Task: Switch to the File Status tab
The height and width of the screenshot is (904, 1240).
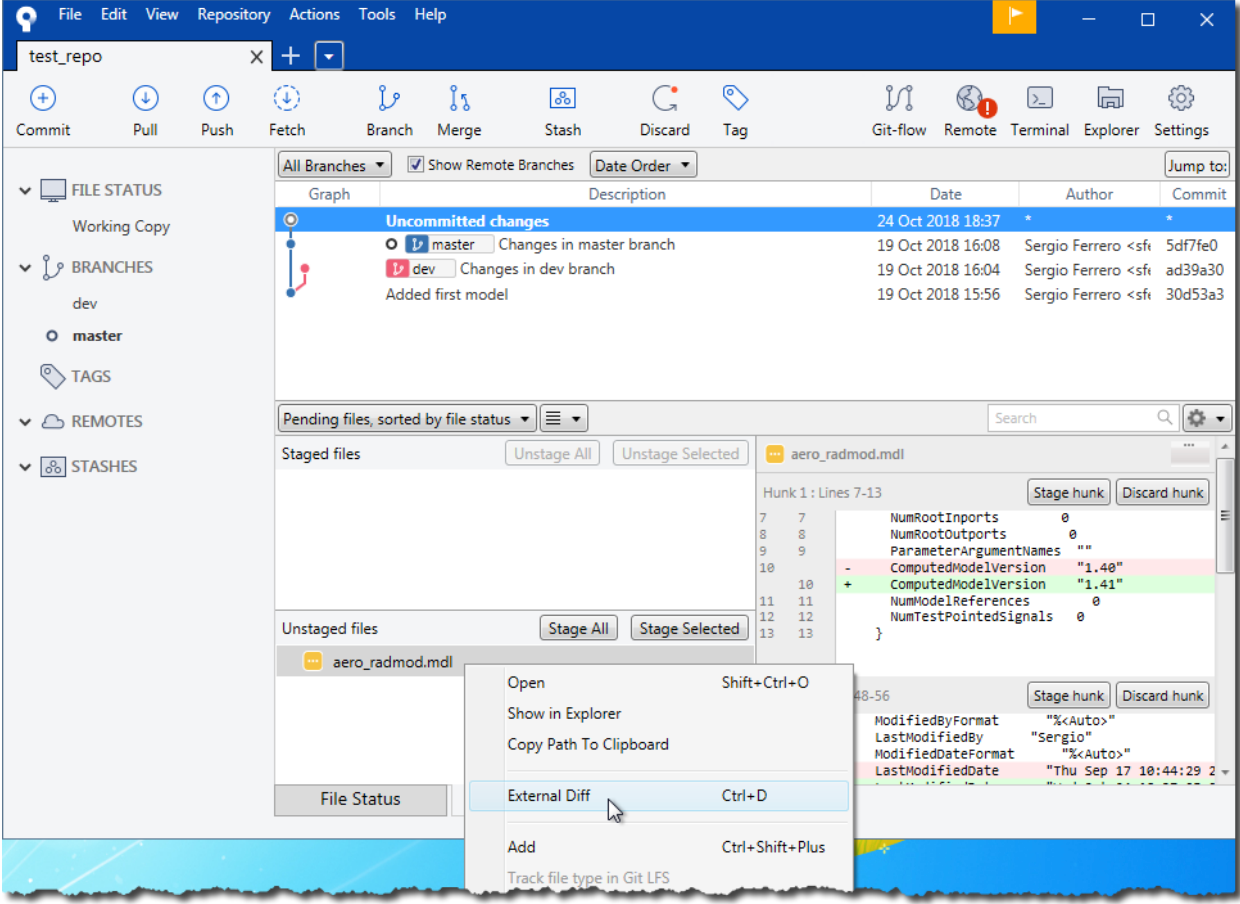Action: 360,799
